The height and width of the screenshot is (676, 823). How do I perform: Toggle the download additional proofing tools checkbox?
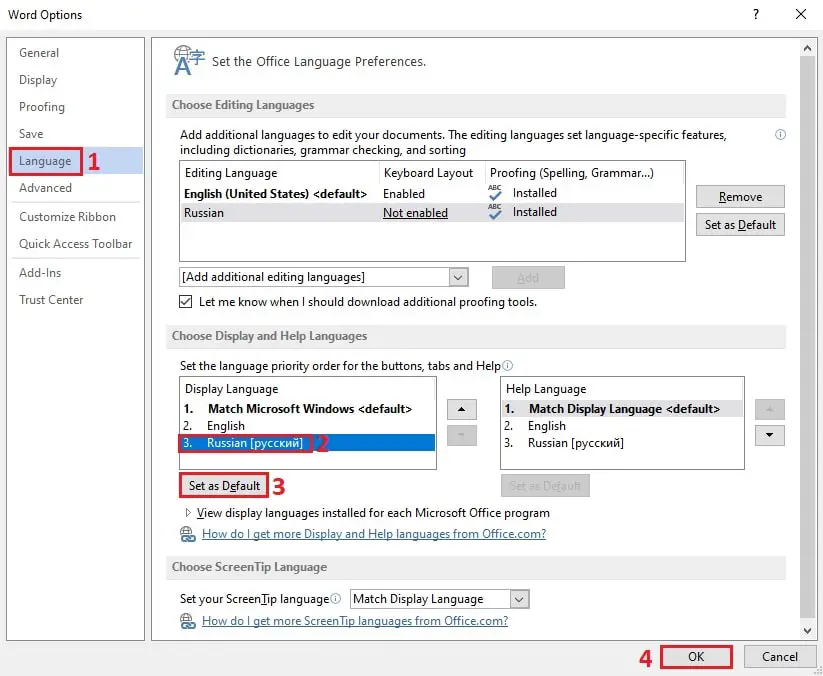pos(186,302)
